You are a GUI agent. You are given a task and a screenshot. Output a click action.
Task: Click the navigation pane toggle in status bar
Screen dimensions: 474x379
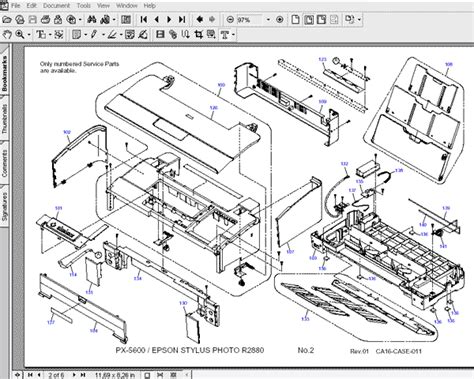point(17,375)
